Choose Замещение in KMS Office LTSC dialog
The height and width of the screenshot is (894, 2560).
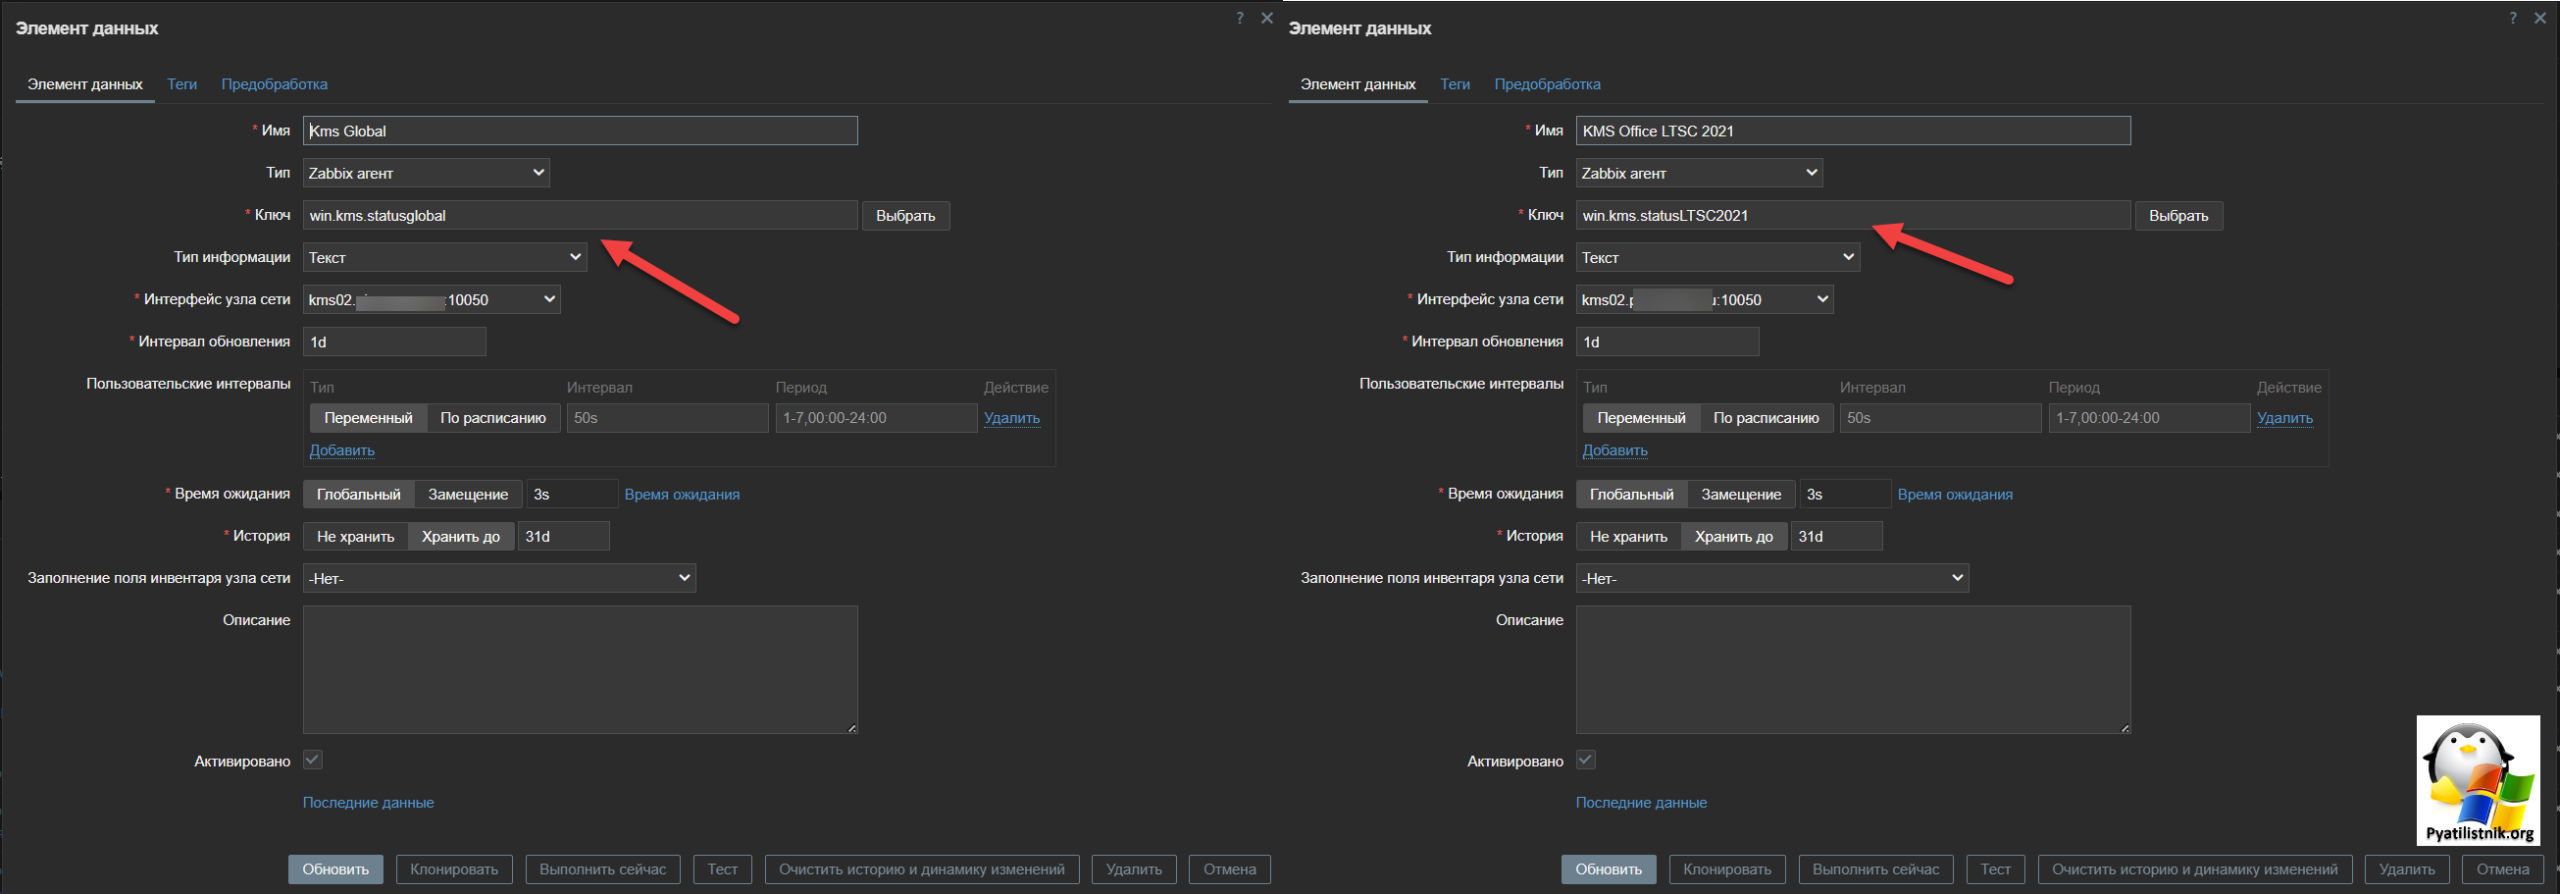(1741, 494)
